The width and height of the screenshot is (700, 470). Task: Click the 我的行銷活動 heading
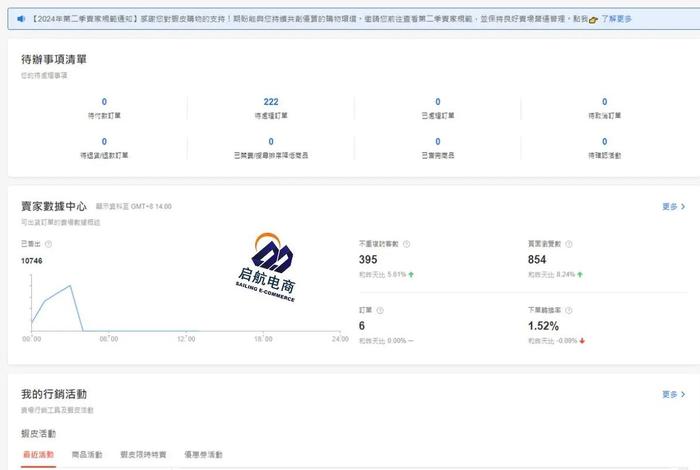click(x=54, y=394)
